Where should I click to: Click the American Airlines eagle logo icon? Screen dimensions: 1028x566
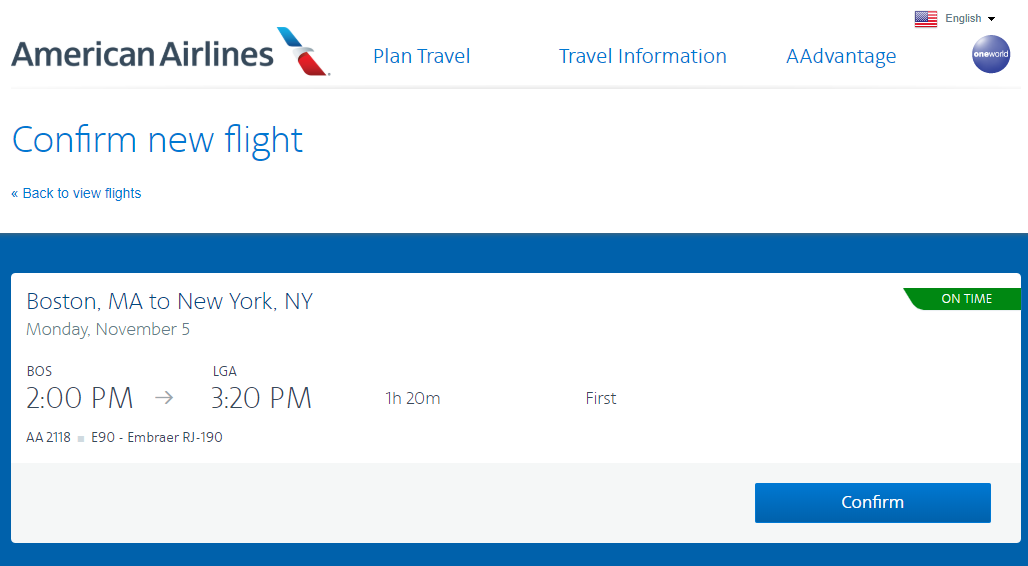[303, 51]
